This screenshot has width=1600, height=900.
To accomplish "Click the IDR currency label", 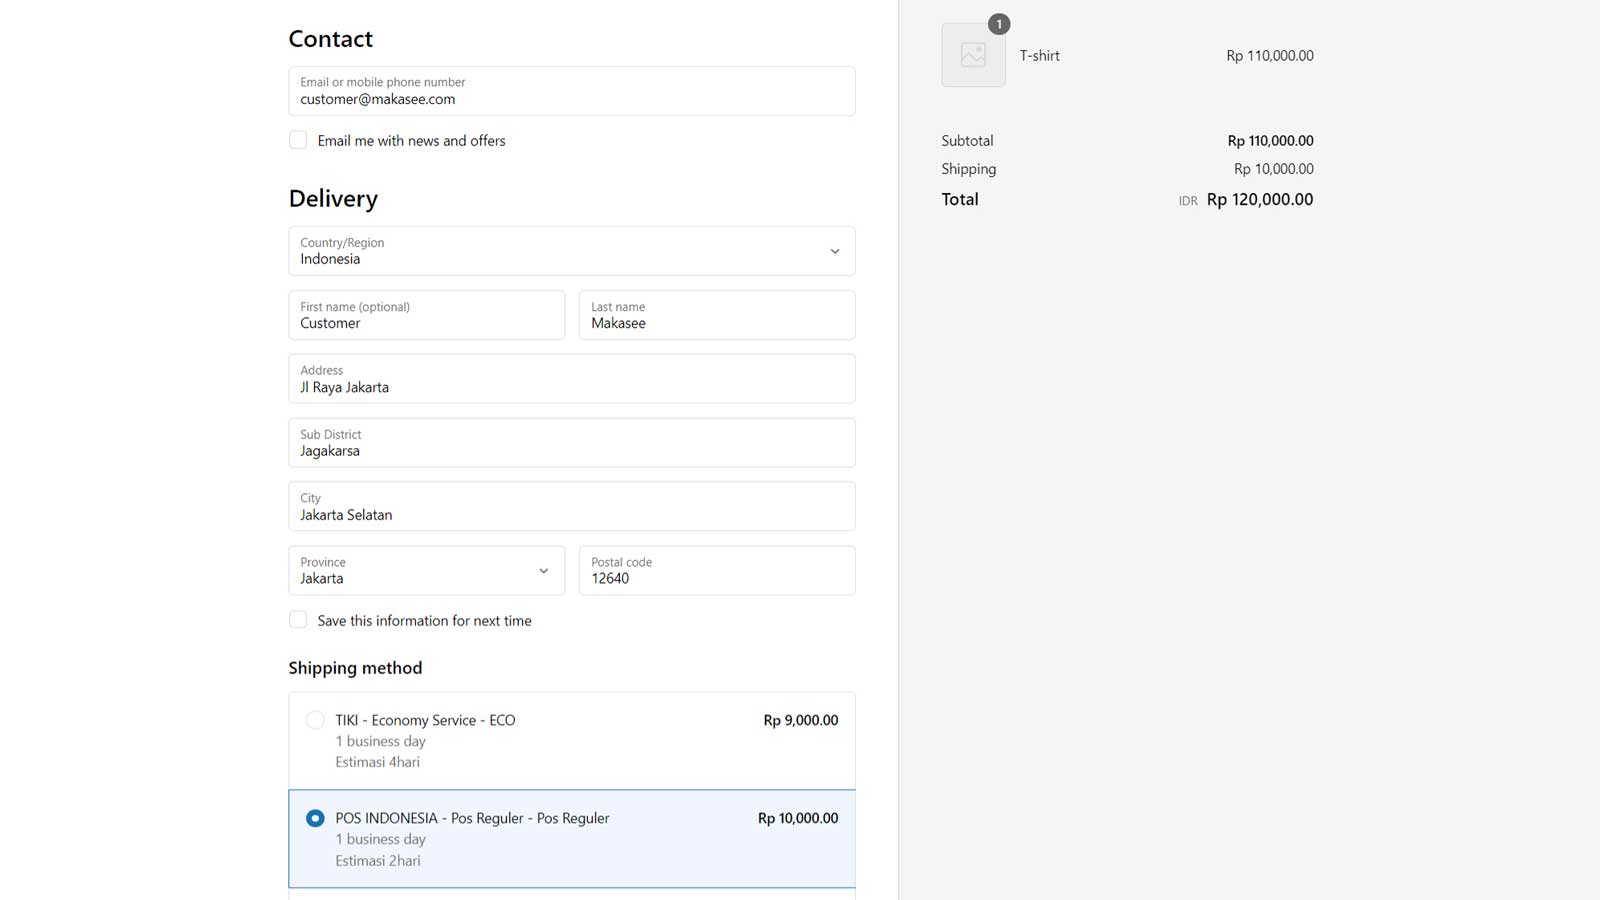I will click(1188, 201).
